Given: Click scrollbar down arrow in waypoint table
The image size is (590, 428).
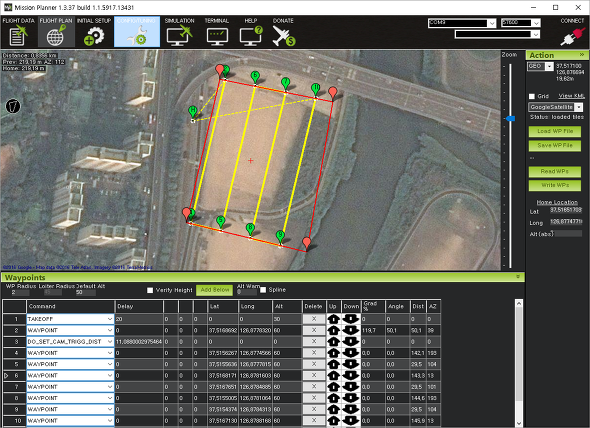Looking at the screenshot, I should click(519, 423).
